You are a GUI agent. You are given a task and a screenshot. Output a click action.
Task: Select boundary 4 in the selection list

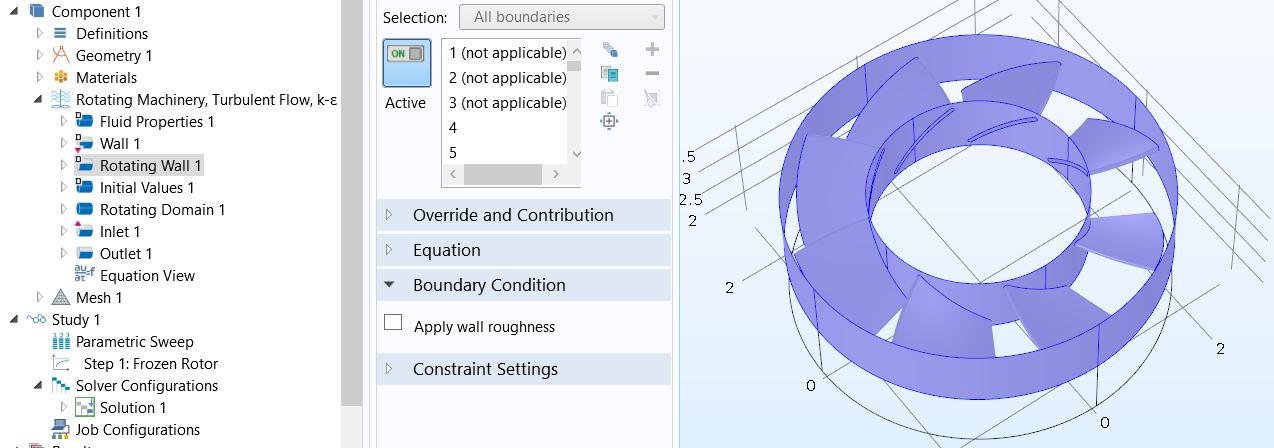[453, 128]
